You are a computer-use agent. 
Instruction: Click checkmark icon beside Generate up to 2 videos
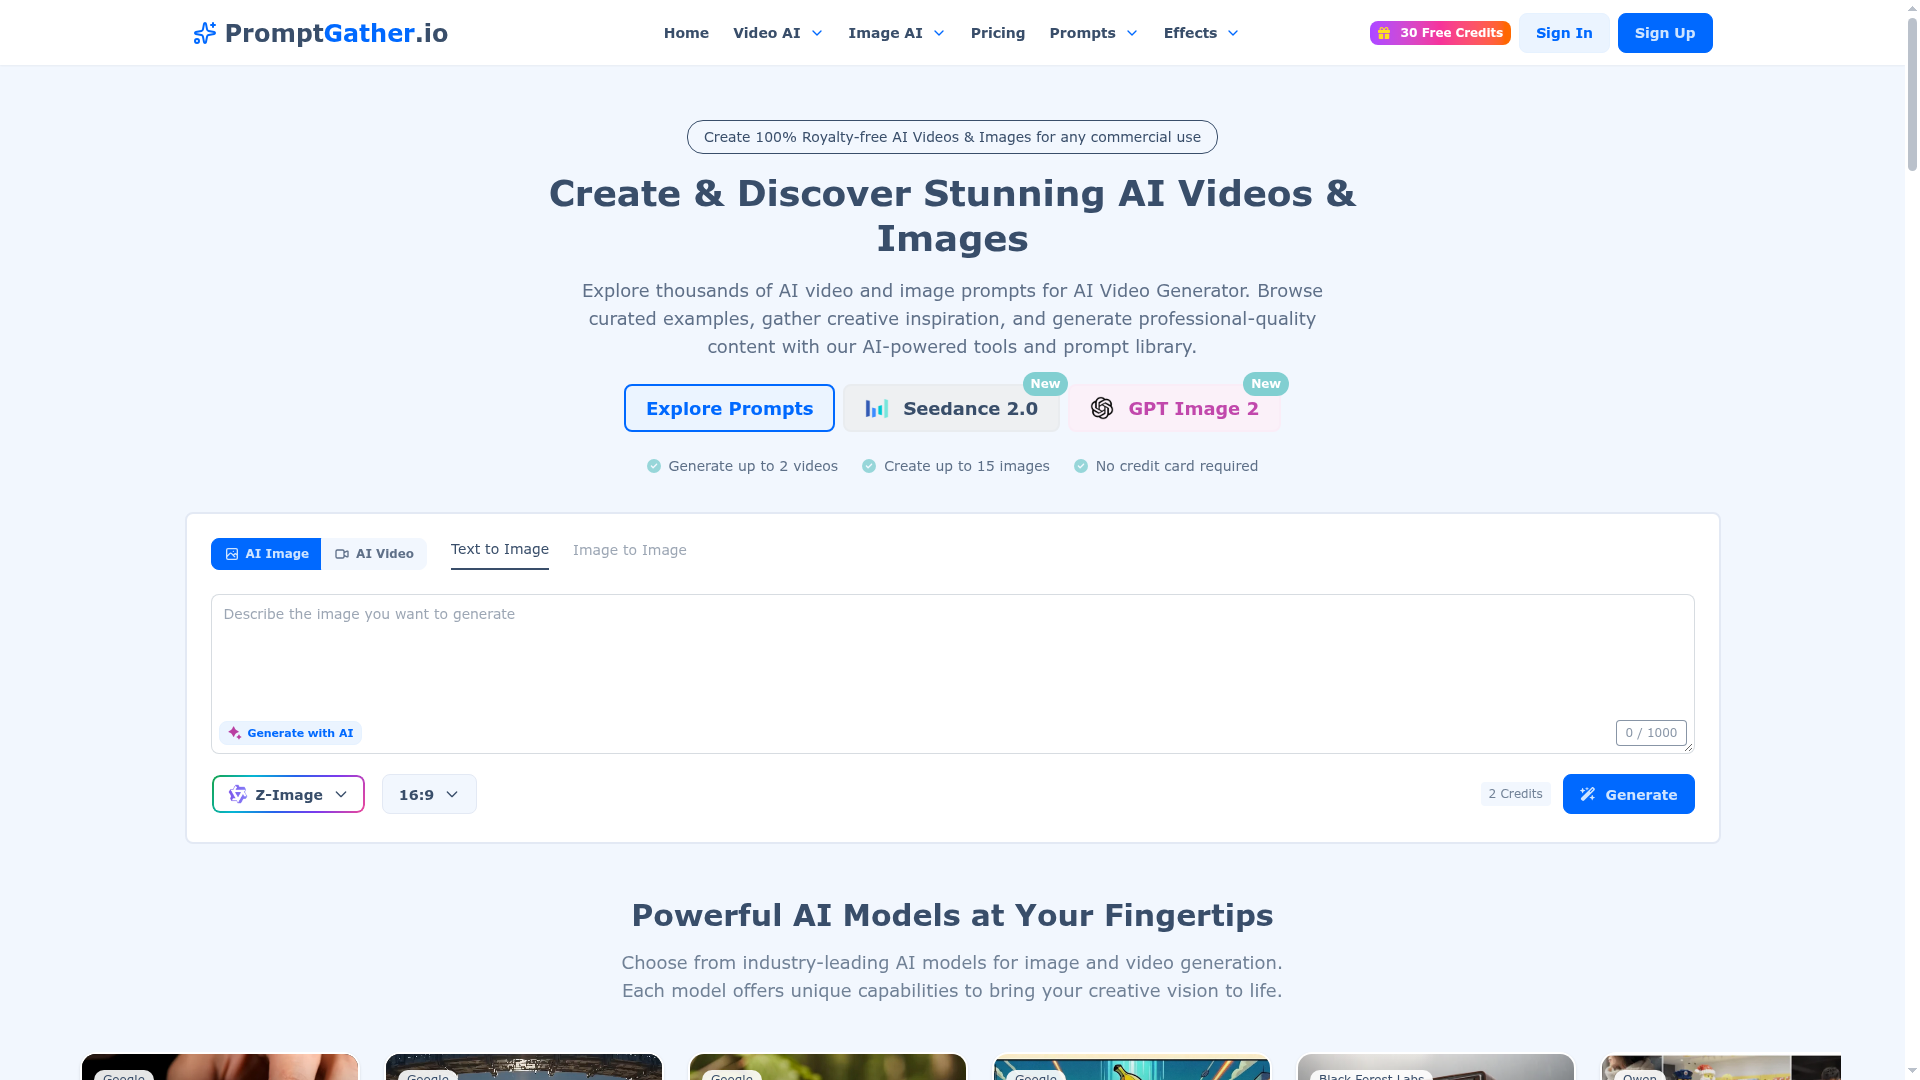point(654,466)
